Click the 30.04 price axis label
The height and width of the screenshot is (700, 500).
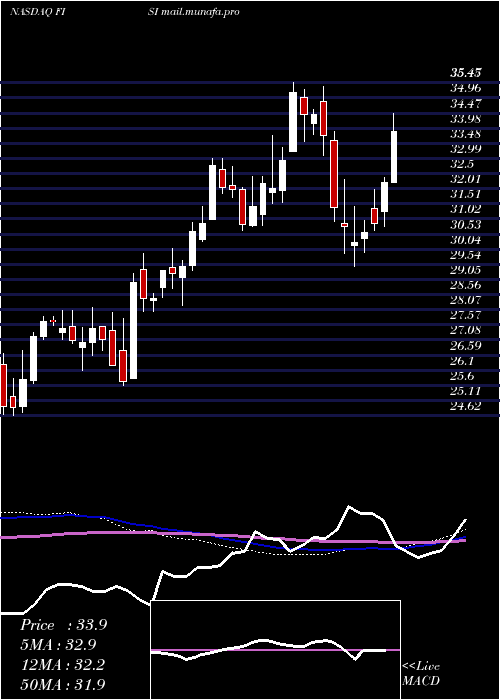coord(467,240)
